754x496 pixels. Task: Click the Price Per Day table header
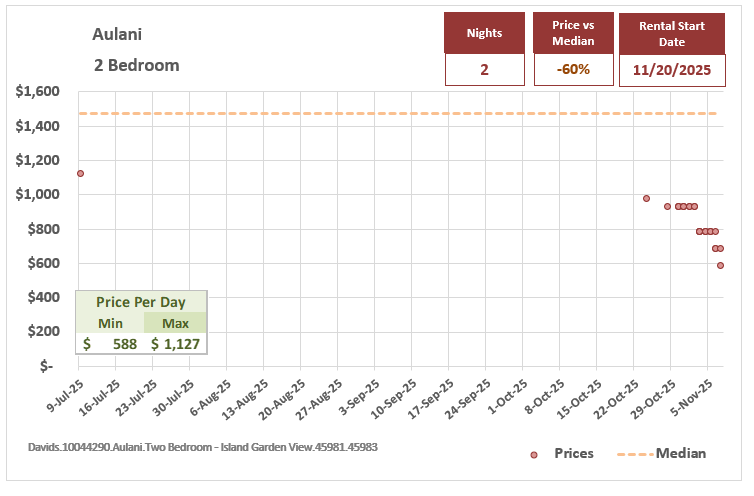click(x=141, y=301)
